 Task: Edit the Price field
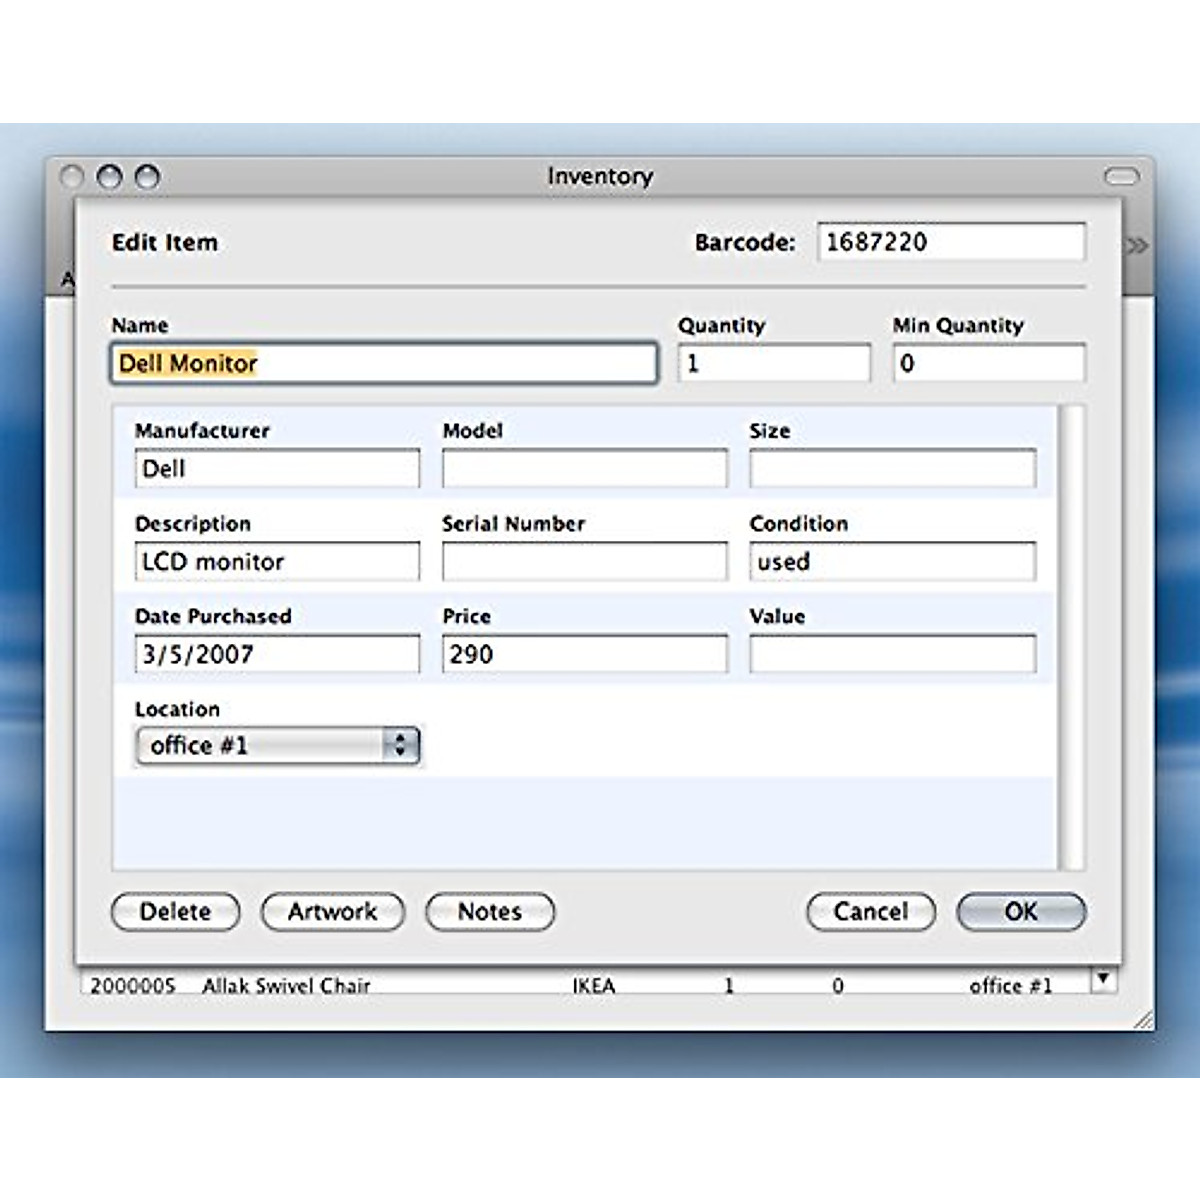click(584, 655)
